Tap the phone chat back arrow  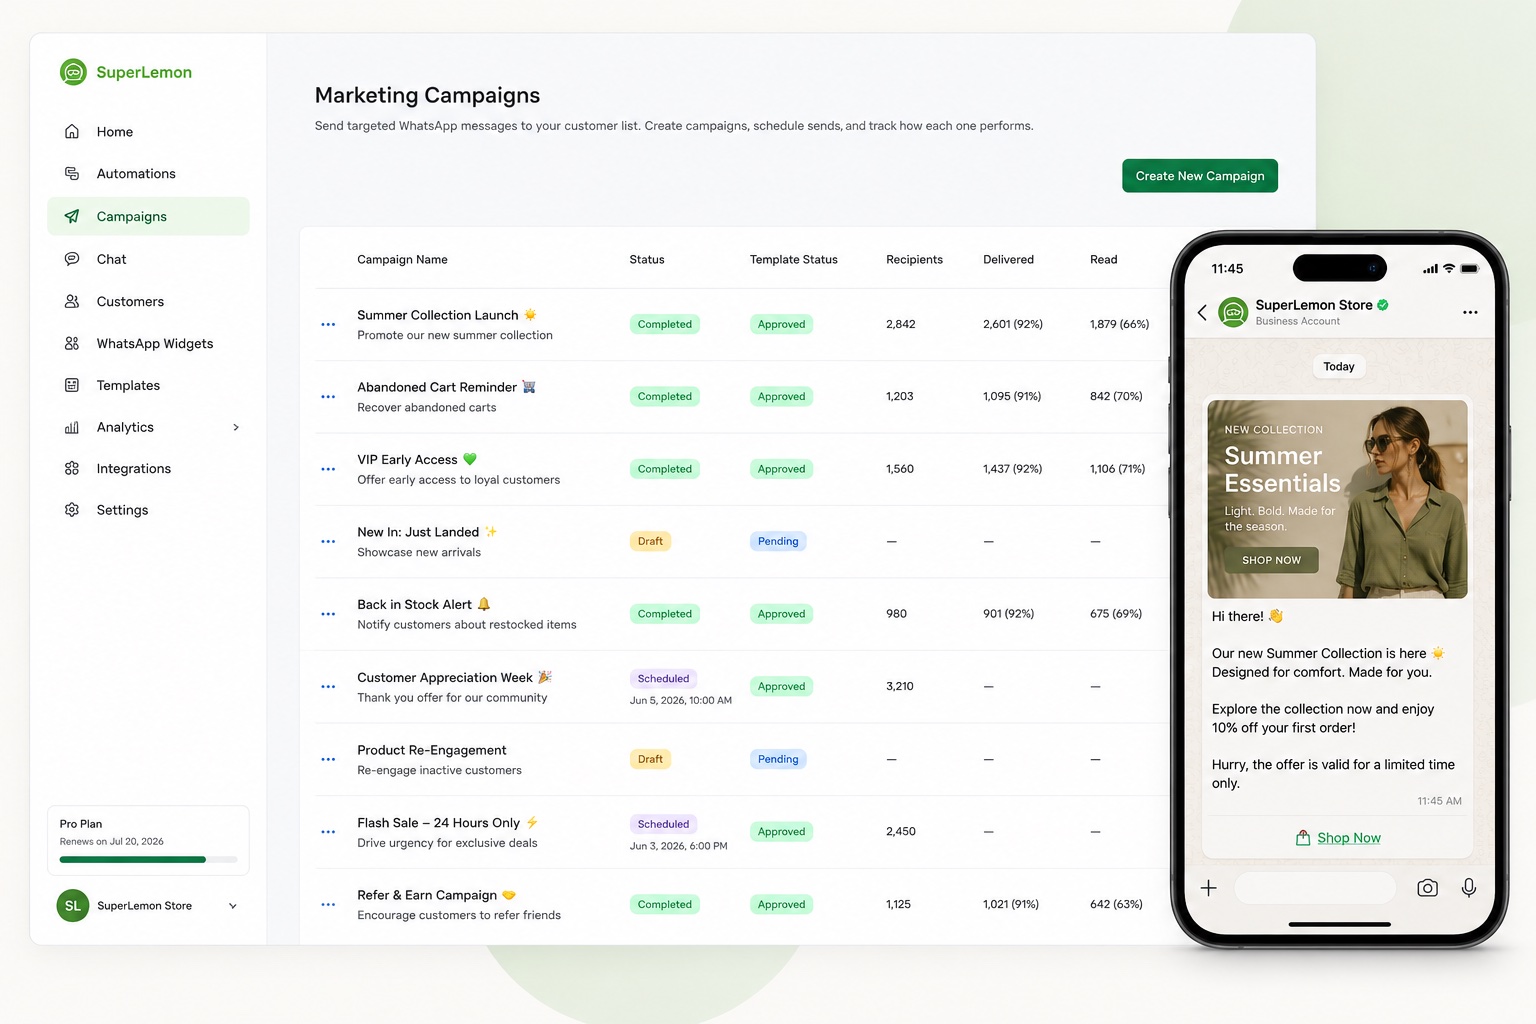(1202, 312)
